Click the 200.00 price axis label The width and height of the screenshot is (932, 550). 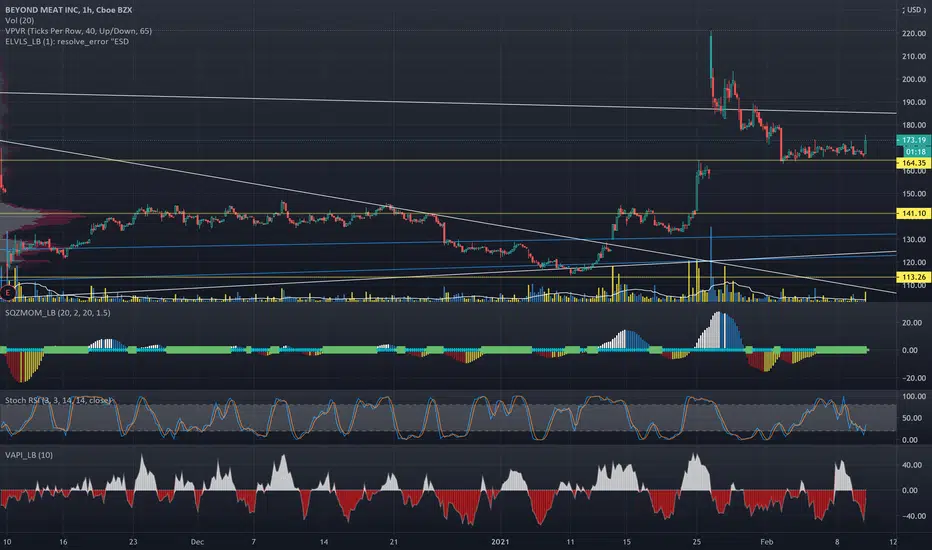pos(914,79)
